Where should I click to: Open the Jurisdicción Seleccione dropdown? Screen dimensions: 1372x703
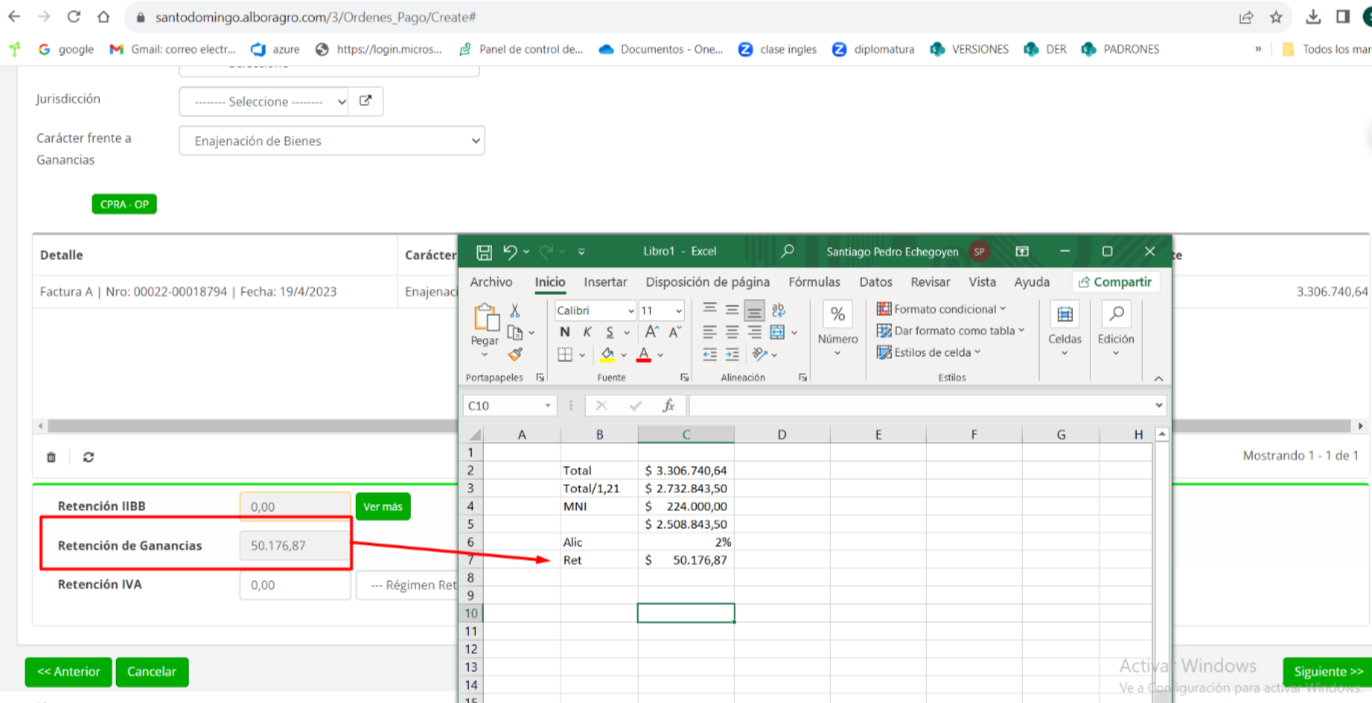[264, 102]
